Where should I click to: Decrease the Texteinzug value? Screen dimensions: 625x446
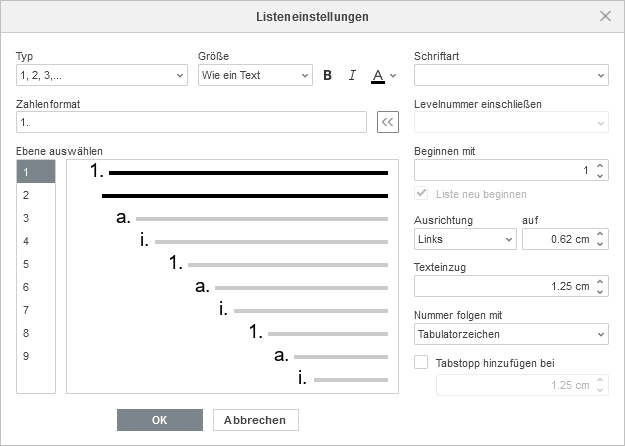(x=600, y=291)
